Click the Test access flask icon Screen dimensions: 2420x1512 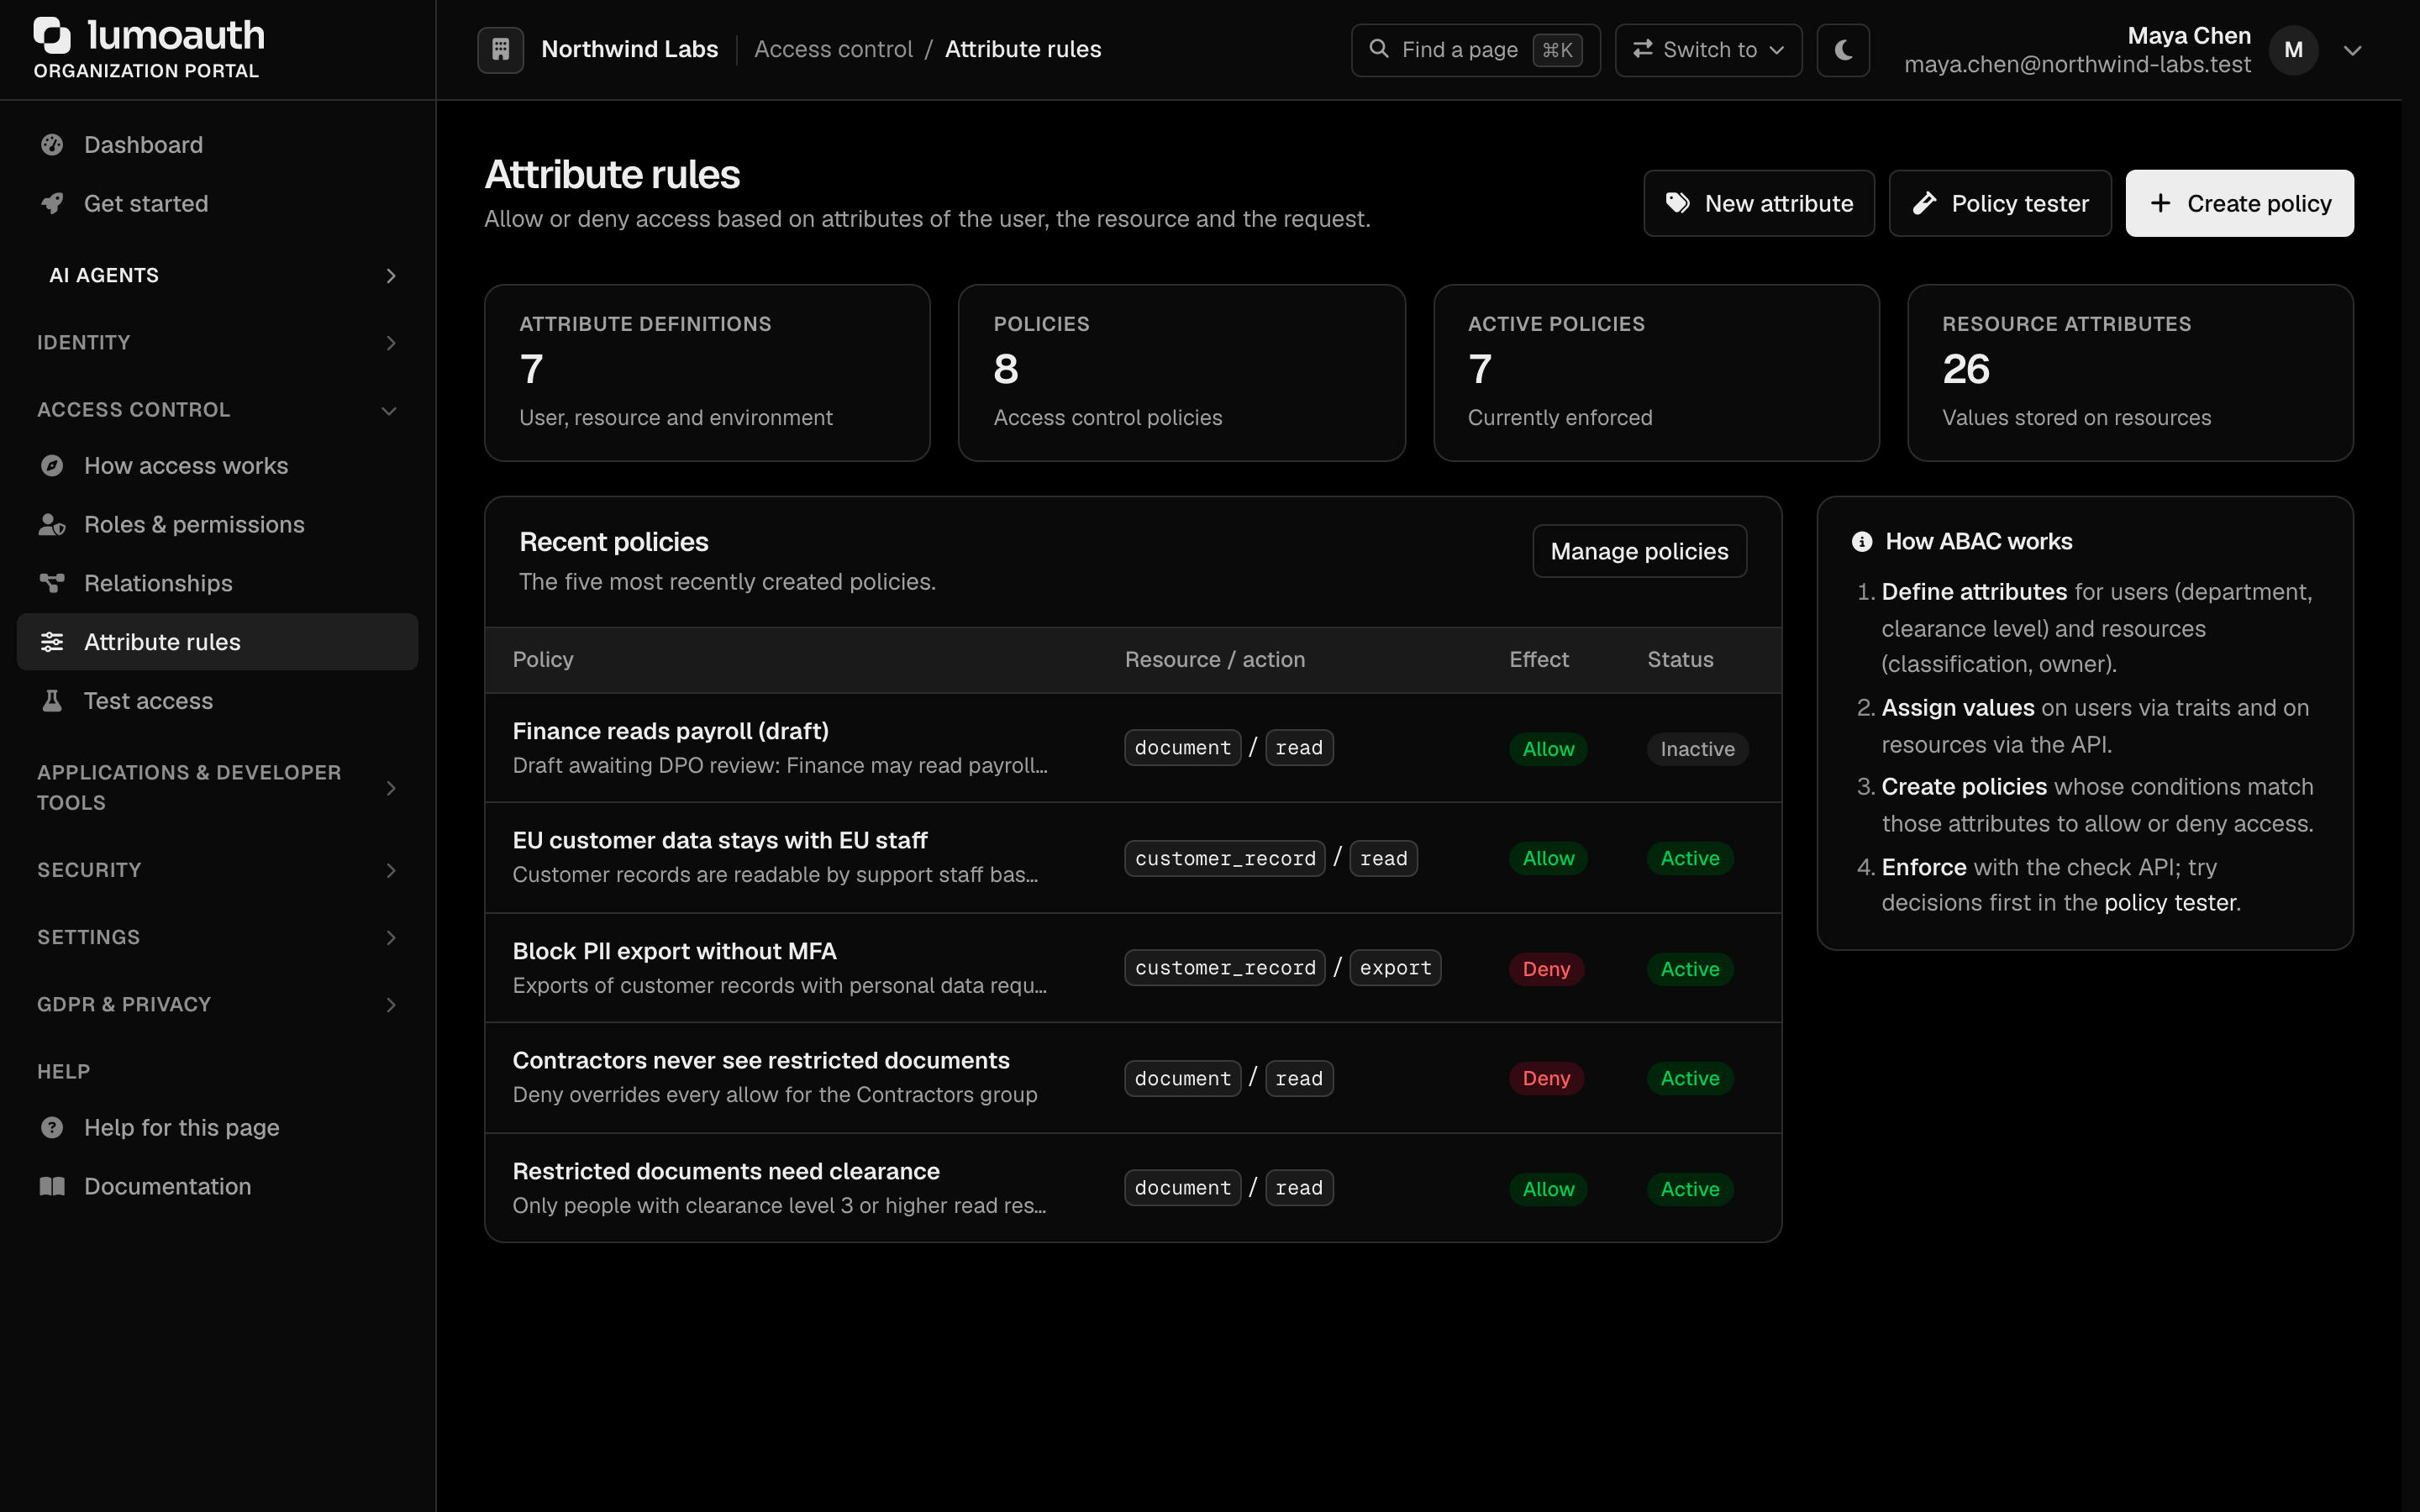[52, 701]
